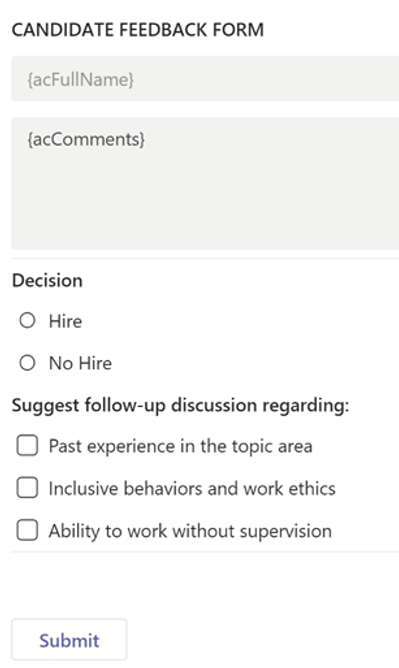The width and height of the screenshot is (399, 668).
Task: Tick the Ability to work without supervision checkbox
Action: (27, 530)
